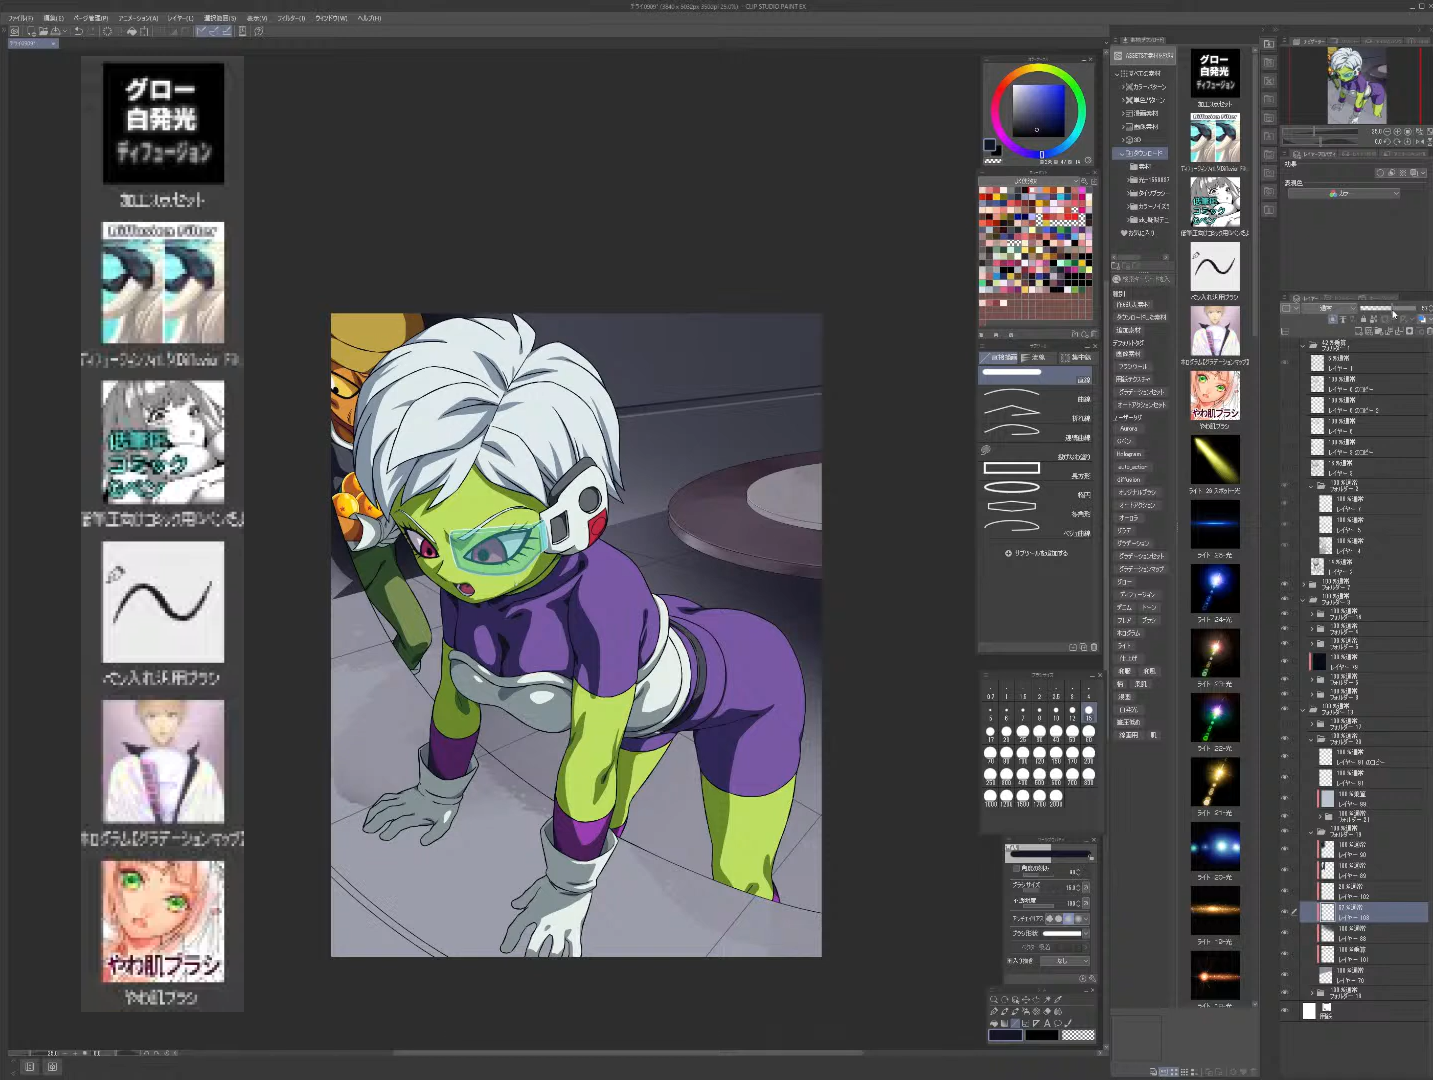This screenshot has width=1433, height=1080.
Task: Open the ヘルプ(H) menu
Action: point(369,18)
